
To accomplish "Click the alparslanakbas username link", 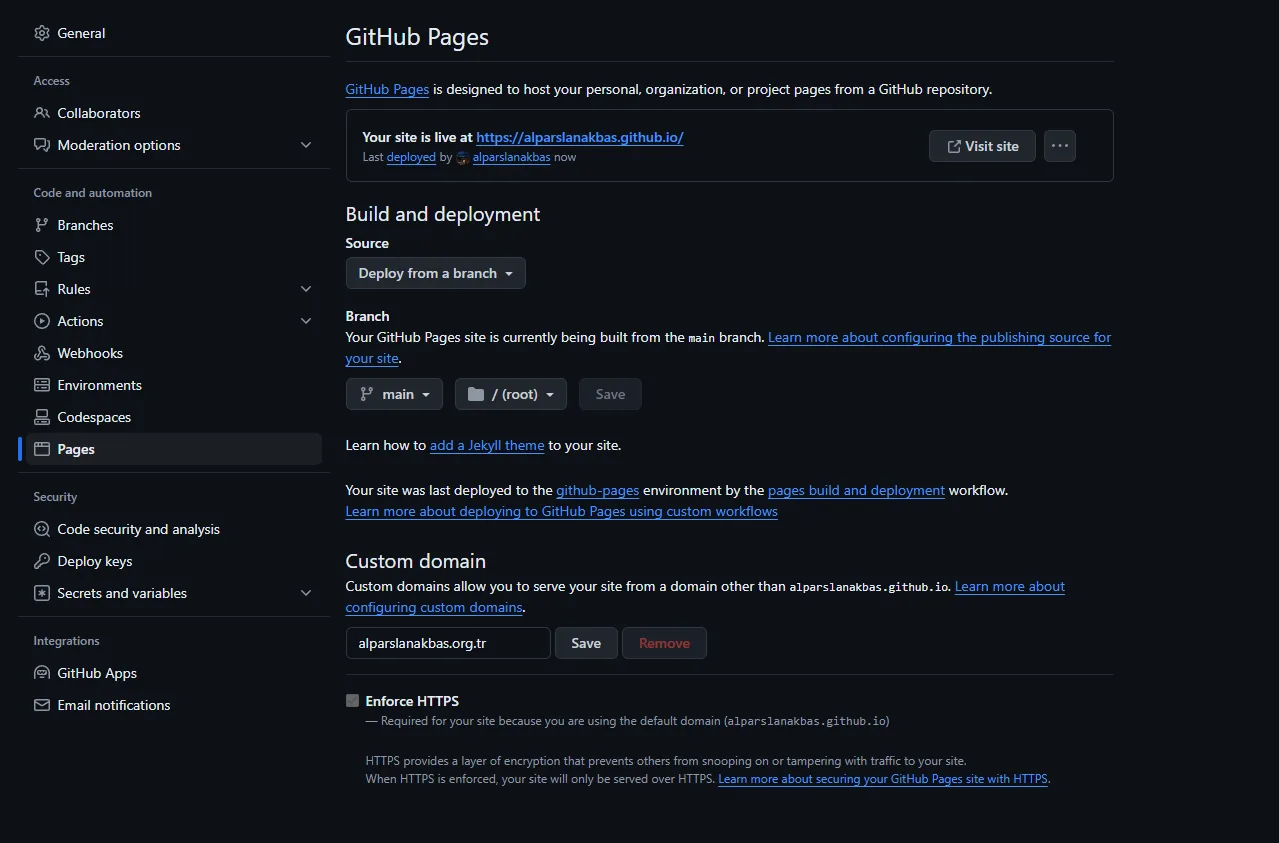I will coord(511,157).
